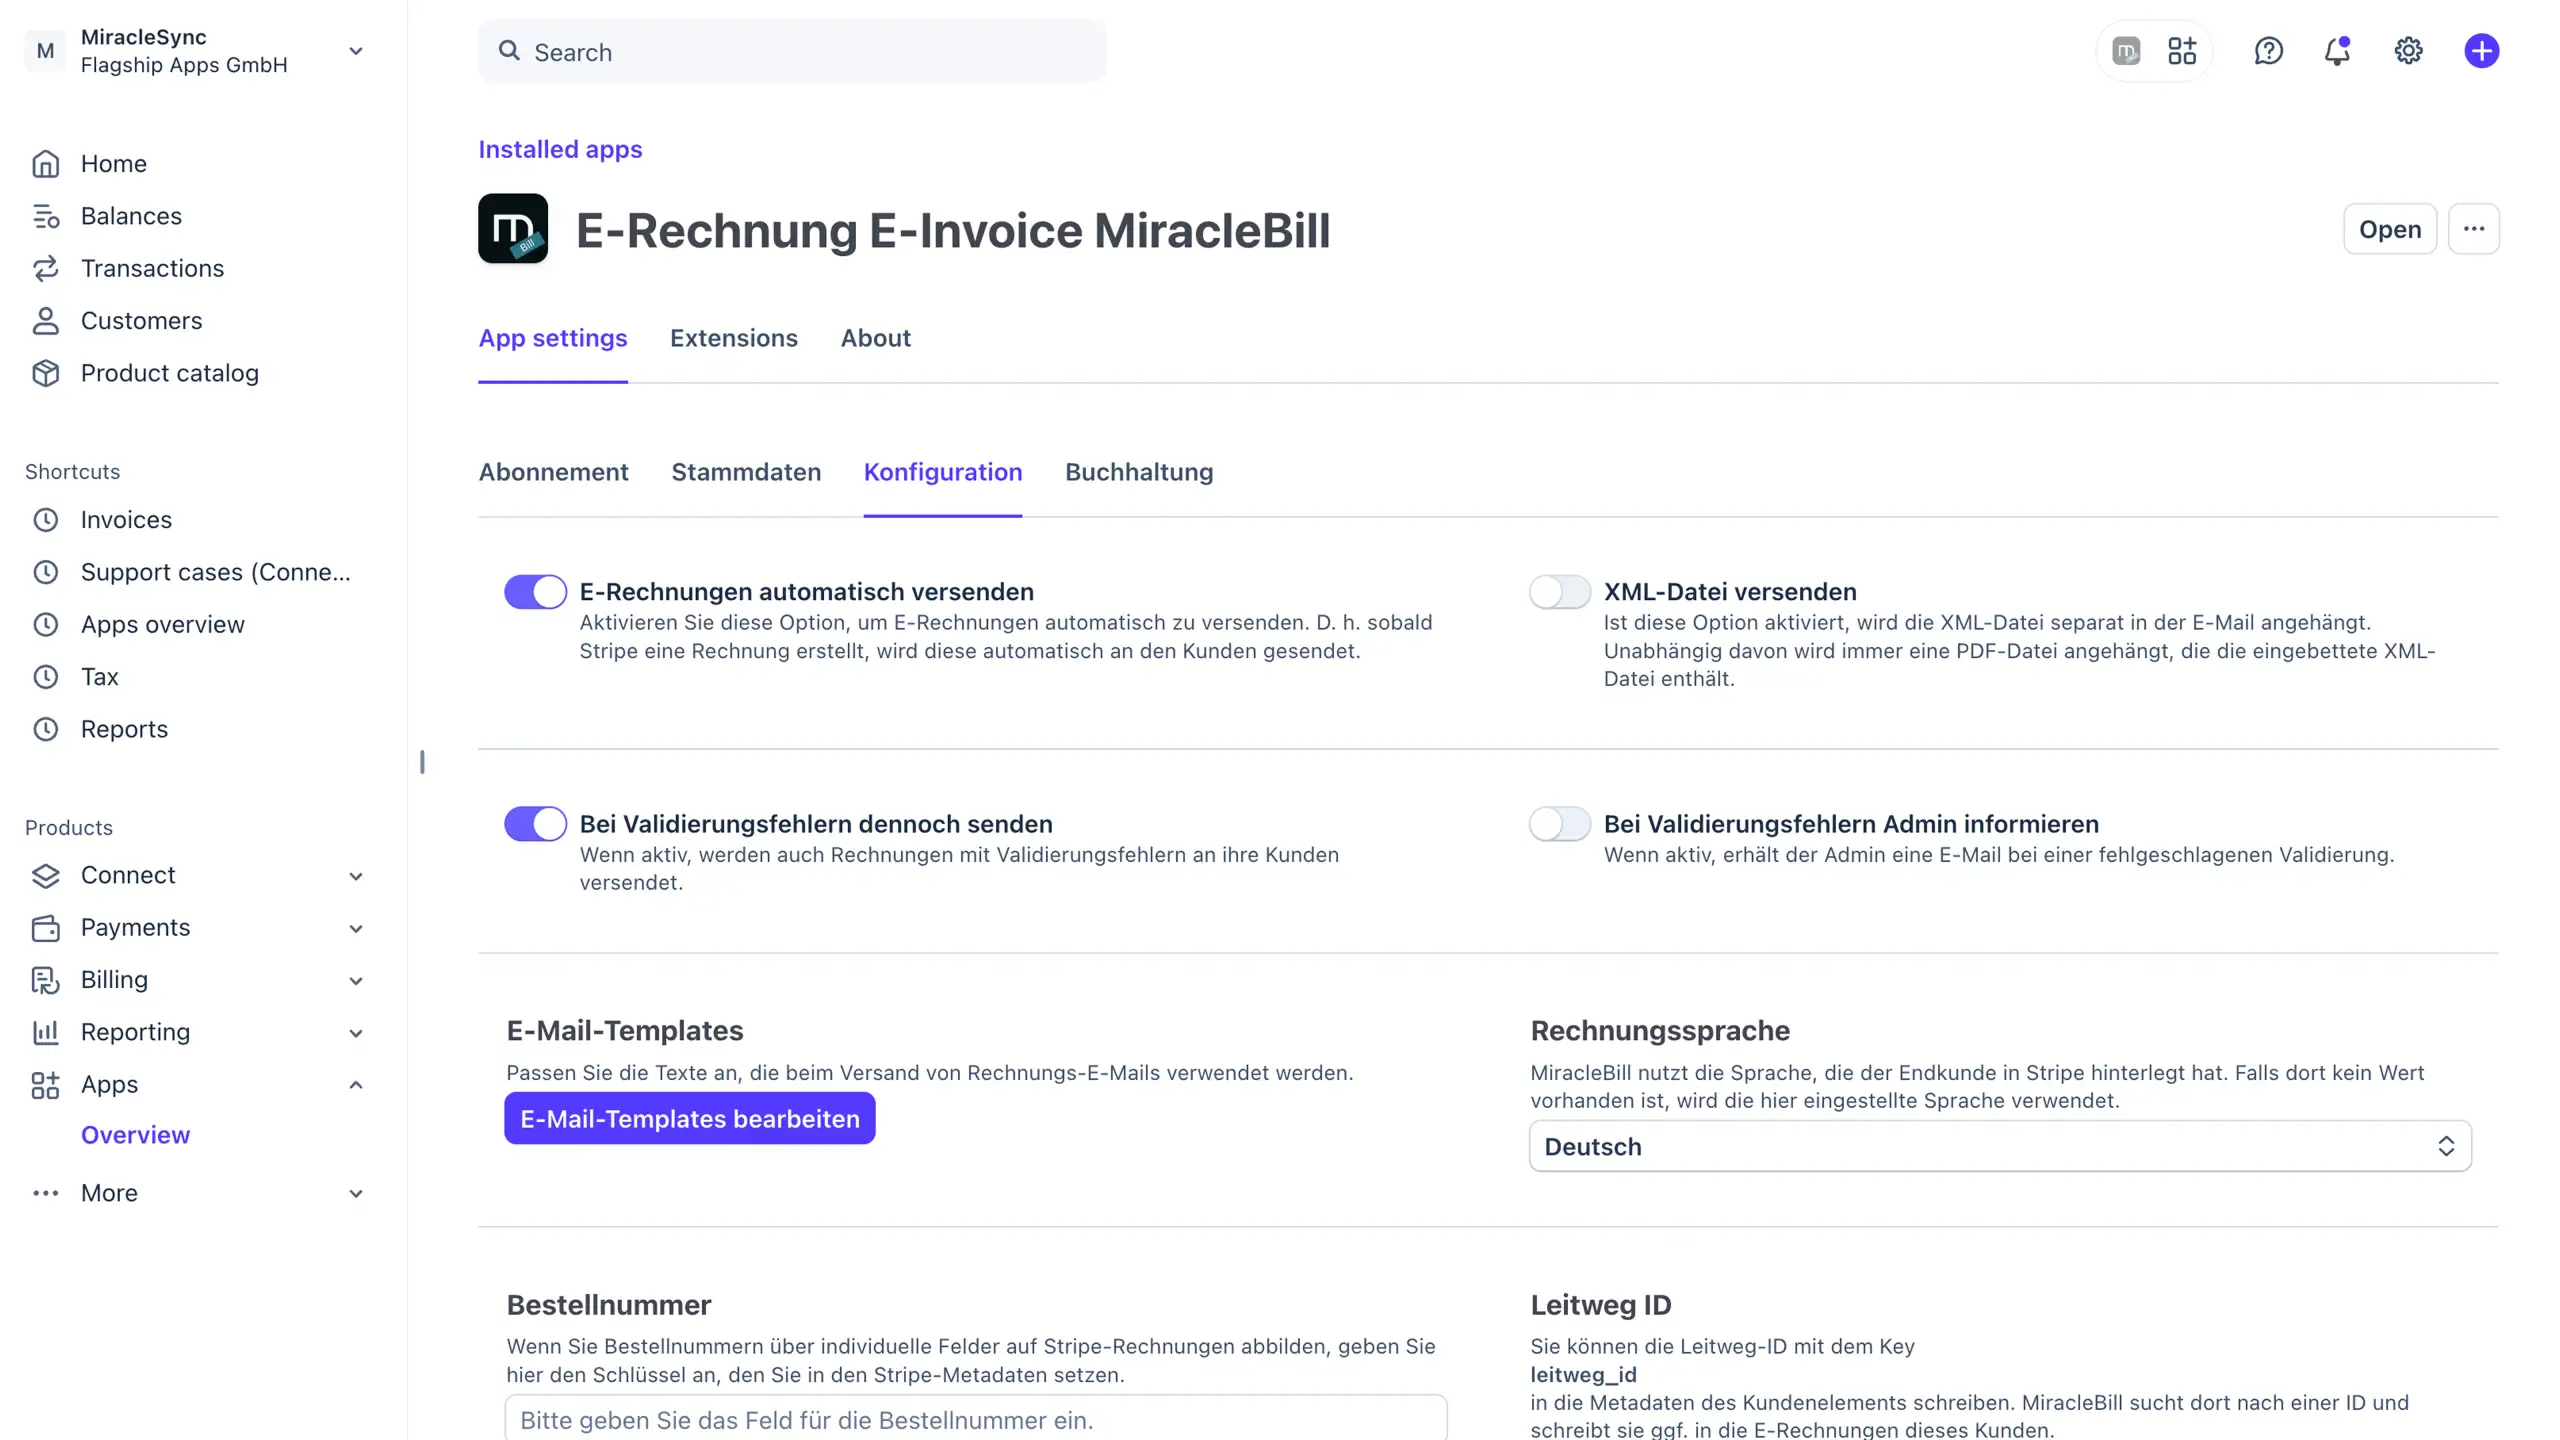Disable E-Rechnungen automatisch versenden toggle
The height and width of the screenshot is (1440, 2560).
click(x=535, y=592)
